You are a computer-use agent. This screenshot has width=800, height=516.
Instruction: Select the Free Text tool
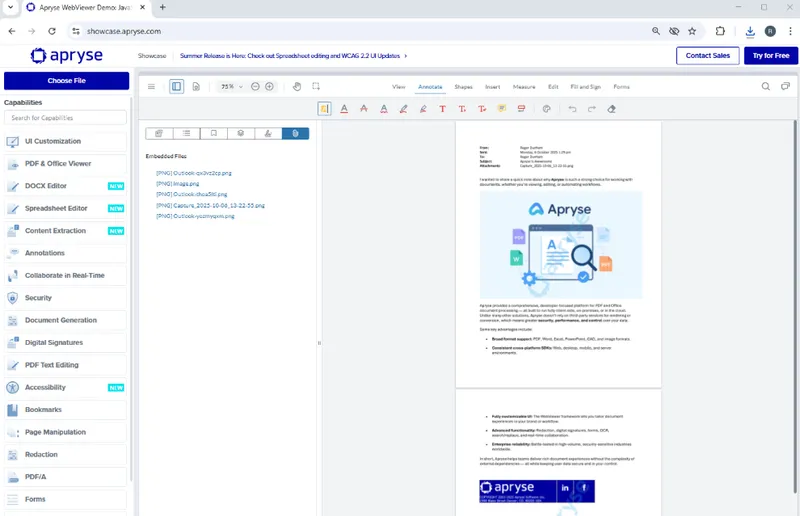click(x=442, y=109)
